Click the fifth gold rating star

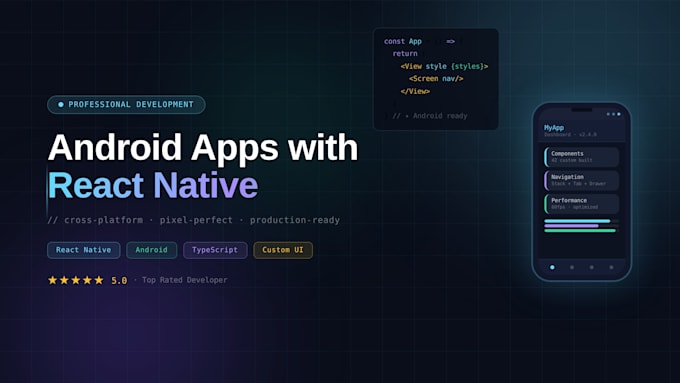99,280
